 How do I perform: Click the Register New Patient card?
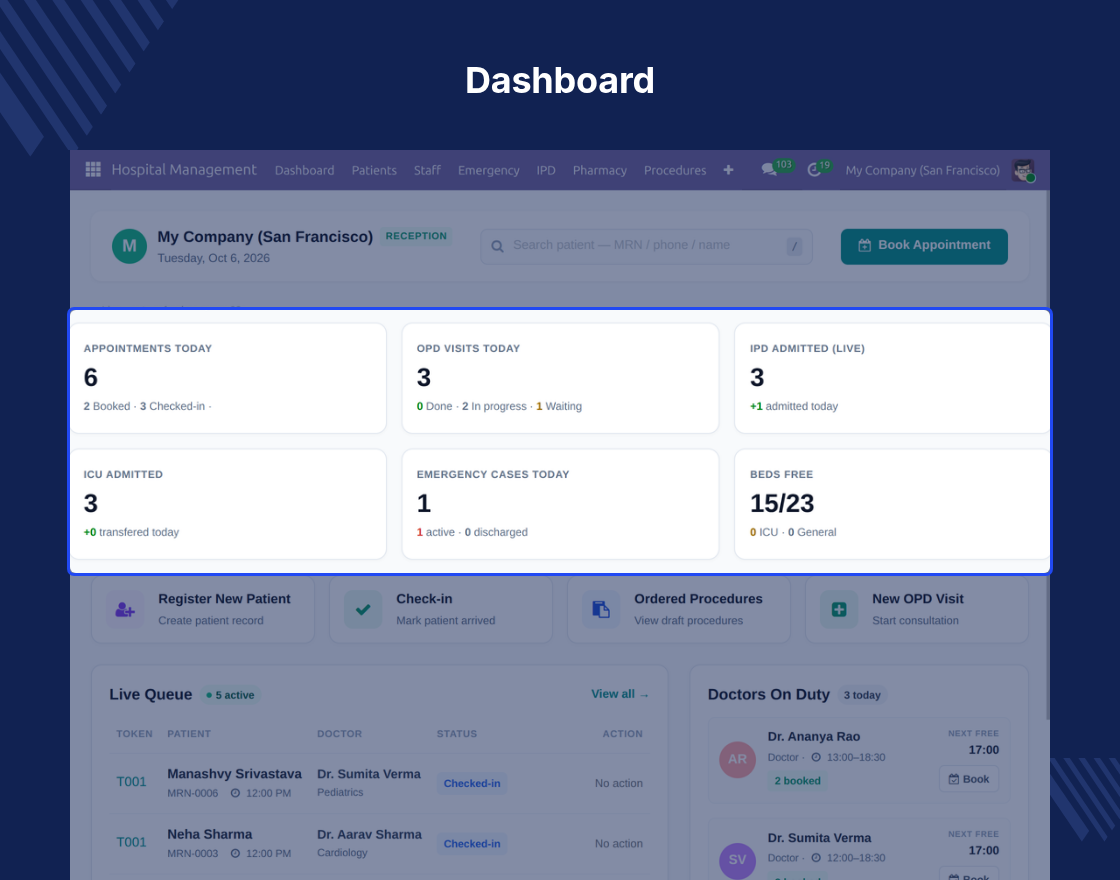pos(203,609)
